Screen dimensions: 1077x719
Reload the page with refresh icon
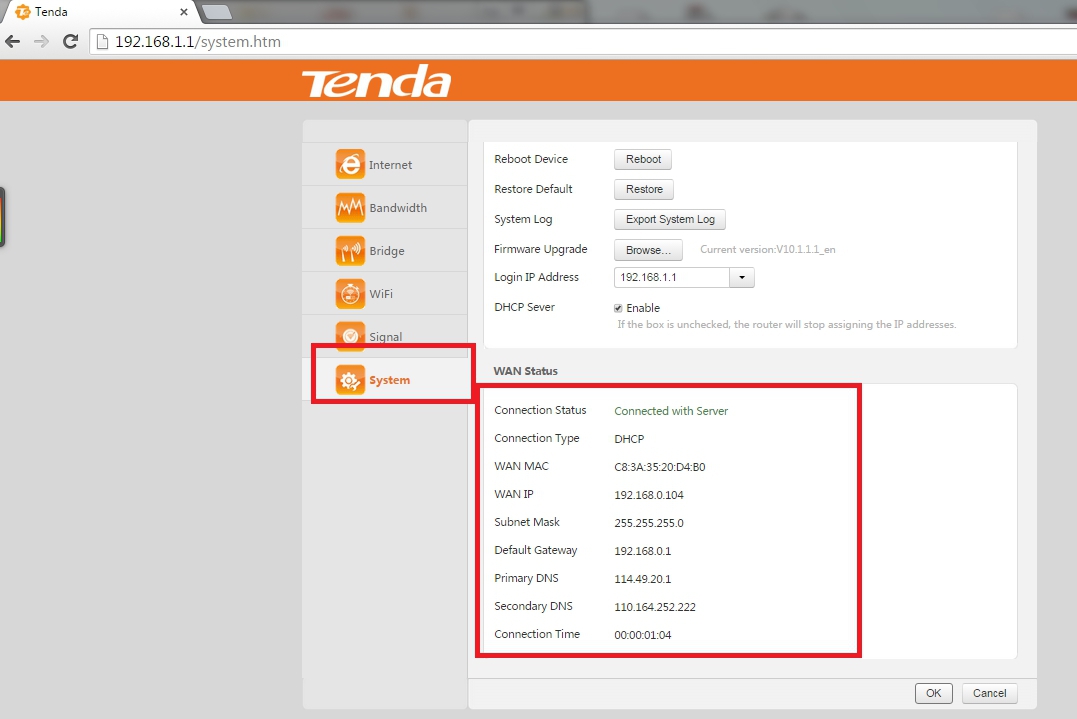pos(70,42)
